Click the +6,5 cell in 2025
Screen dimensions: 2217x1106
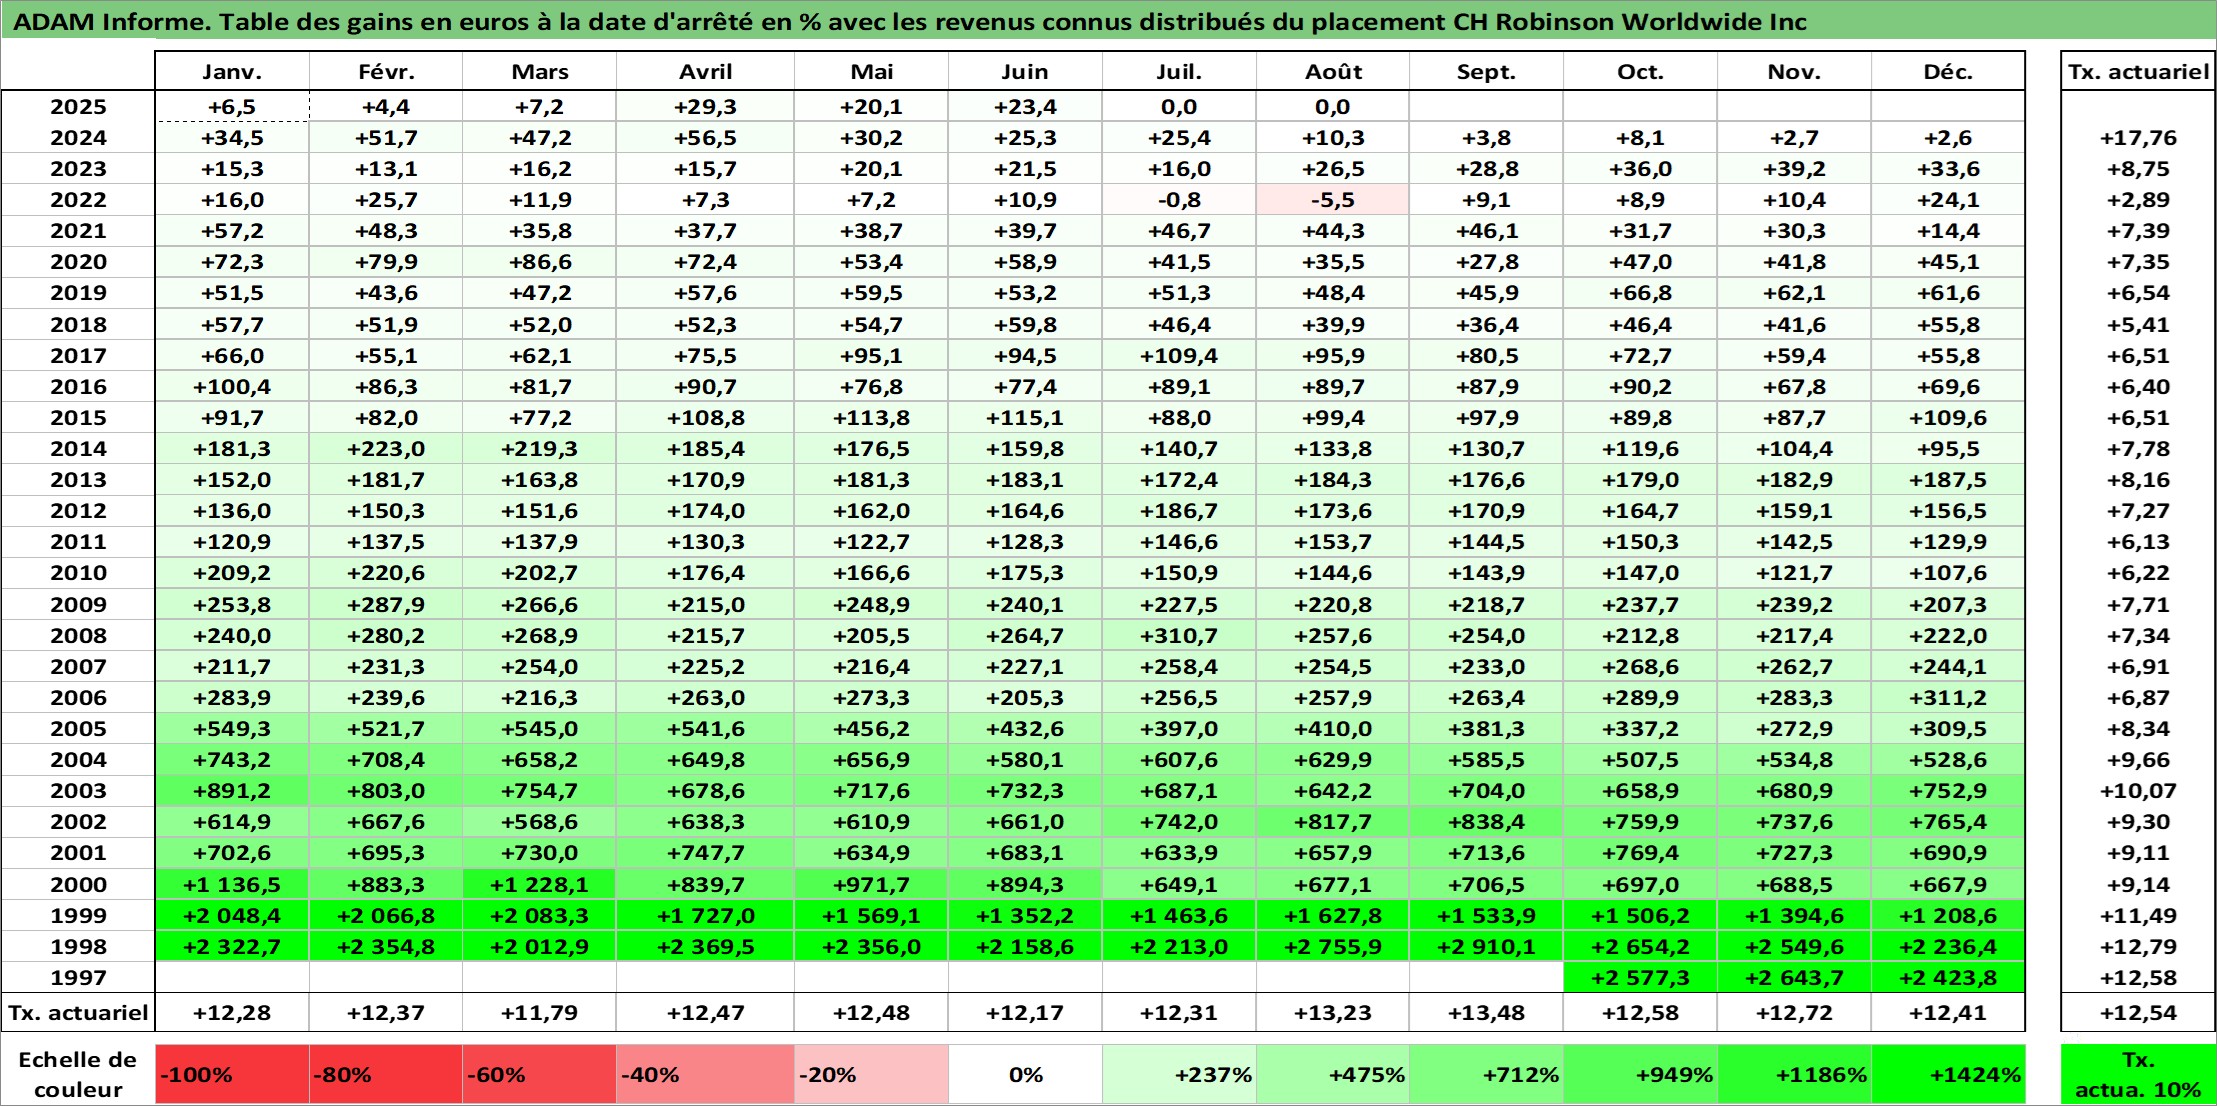click(232, 107)
